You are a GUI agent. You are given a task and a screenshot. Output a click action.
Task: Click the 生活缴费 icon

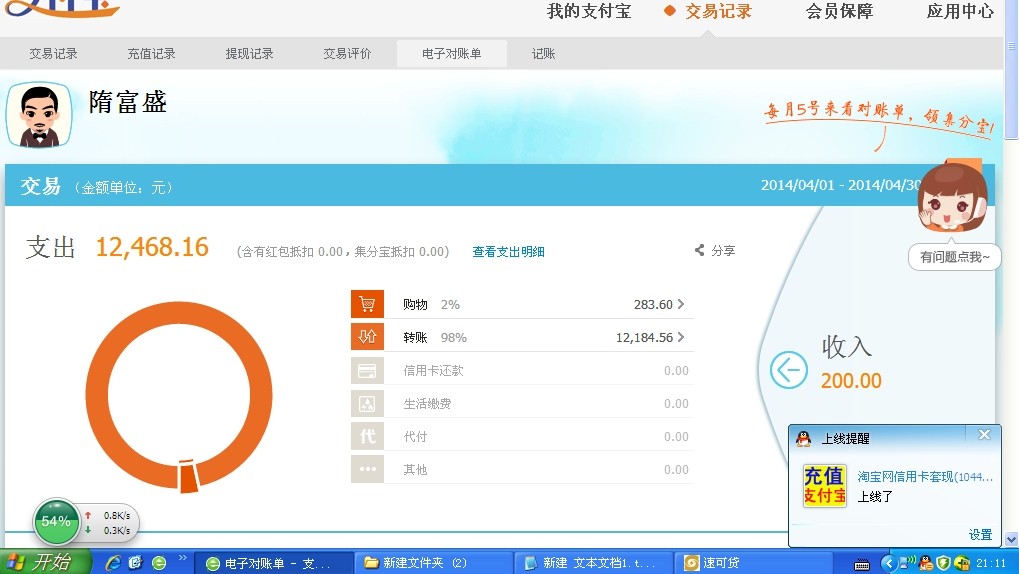click(x=367, y=404)
